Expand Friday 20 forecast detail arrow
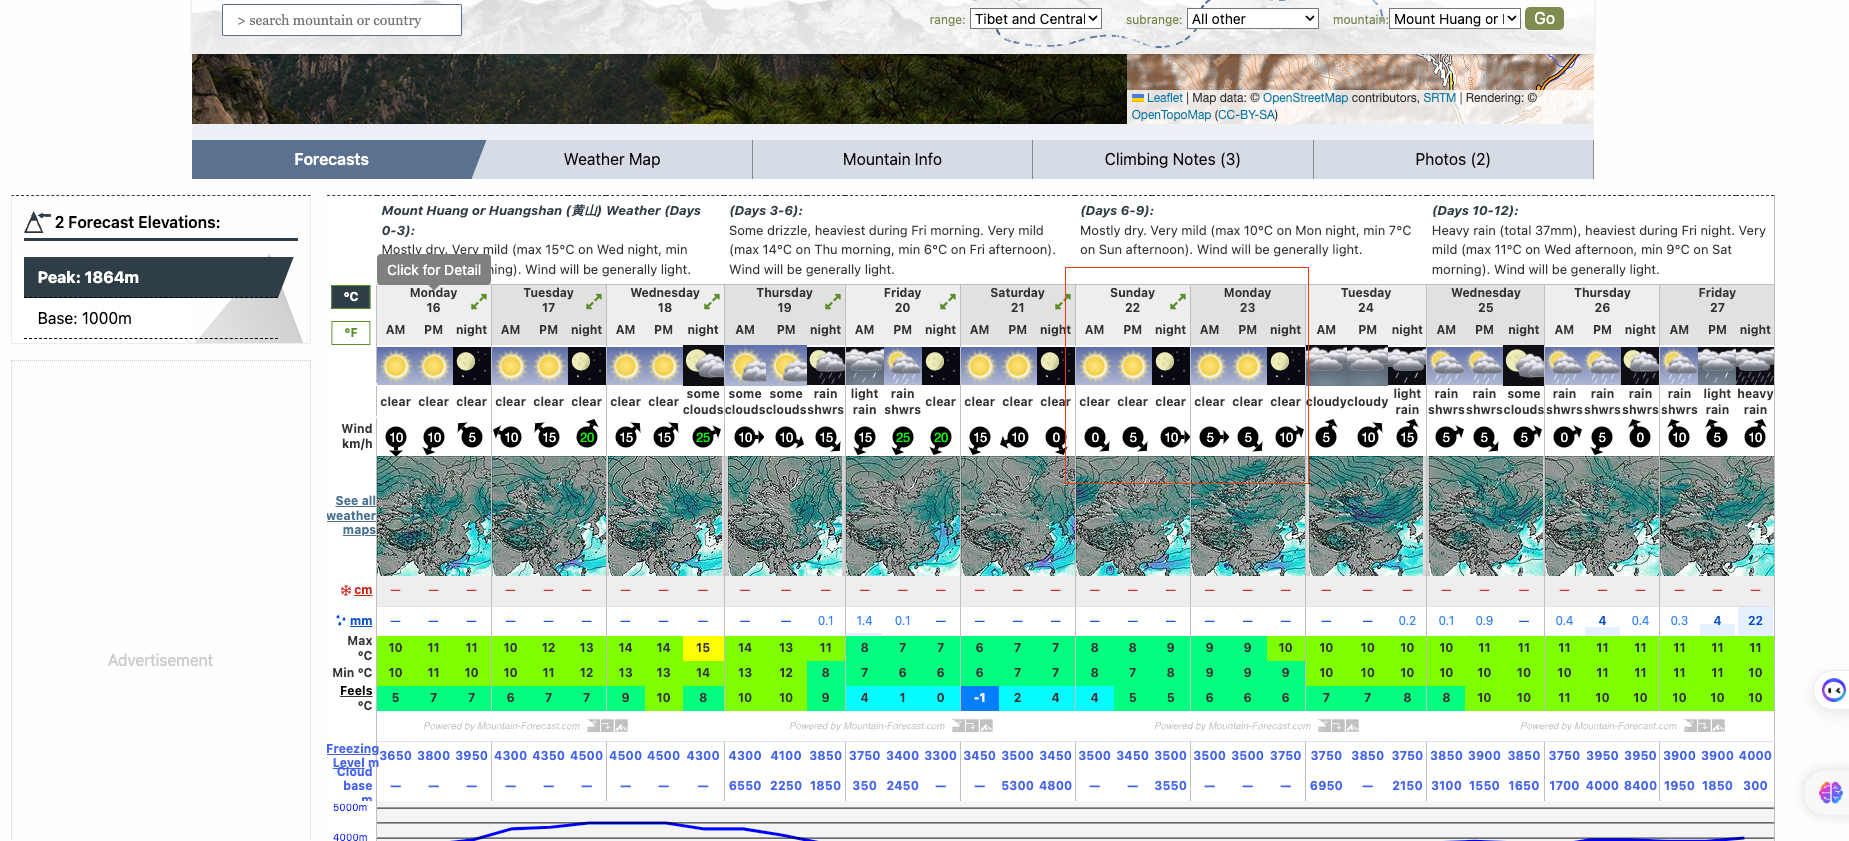This screenshot has height=841, width=1849. pyautogui.click(x=948, y=301)
